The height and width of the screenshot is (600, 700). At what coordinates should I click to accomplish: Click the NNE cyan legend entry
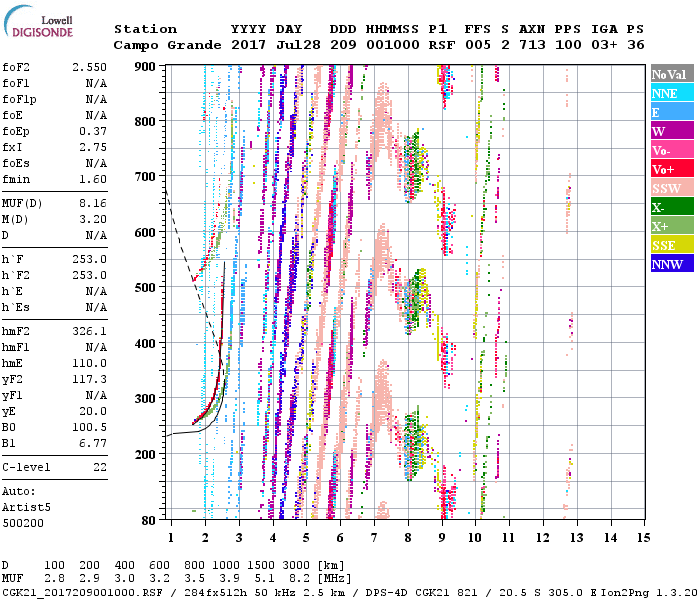(x=672, y=93)
